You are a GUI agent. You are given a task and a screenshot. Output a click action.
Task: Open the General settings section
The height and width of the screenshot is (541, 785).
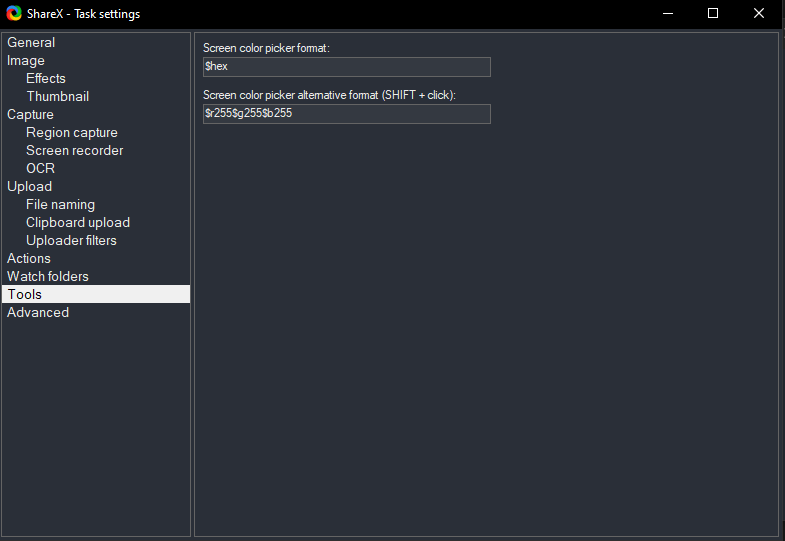tap(31, 43)
